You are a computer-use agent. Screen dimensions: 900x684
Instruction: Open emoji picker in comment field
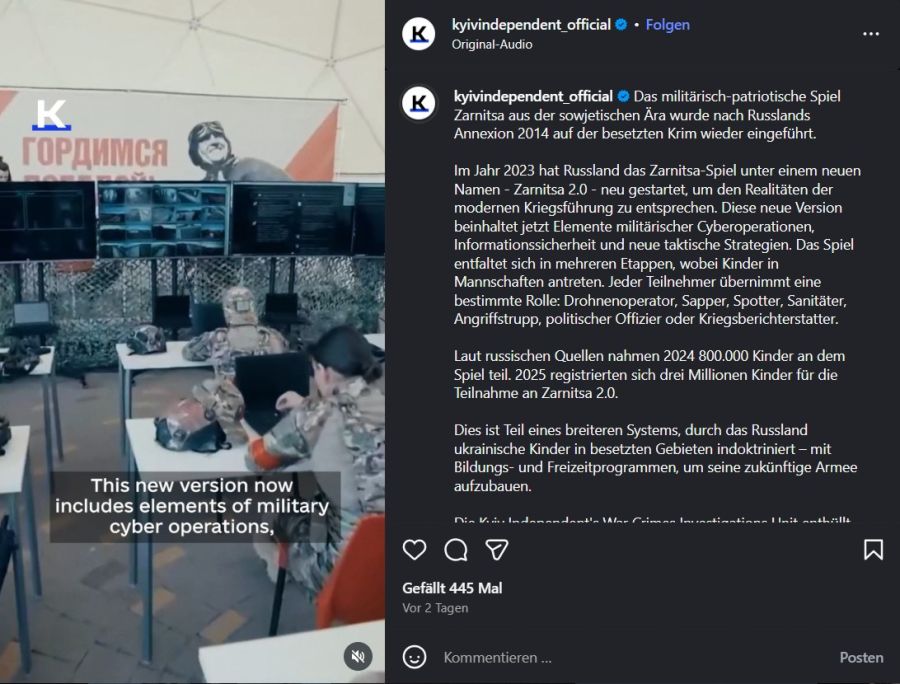pyautogui.click(x=414, y=657)
